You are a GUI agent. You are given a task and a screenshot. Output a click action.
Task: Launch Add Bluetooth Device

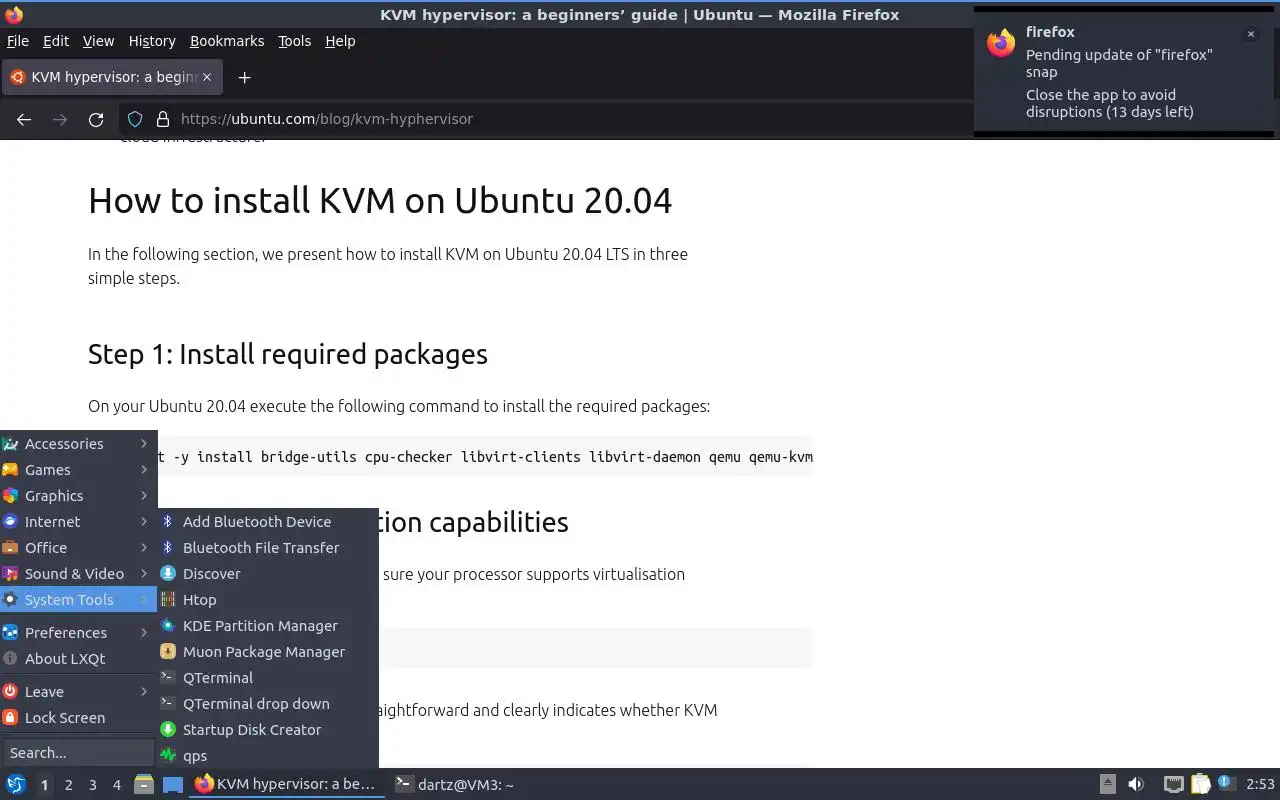(268, 521)
